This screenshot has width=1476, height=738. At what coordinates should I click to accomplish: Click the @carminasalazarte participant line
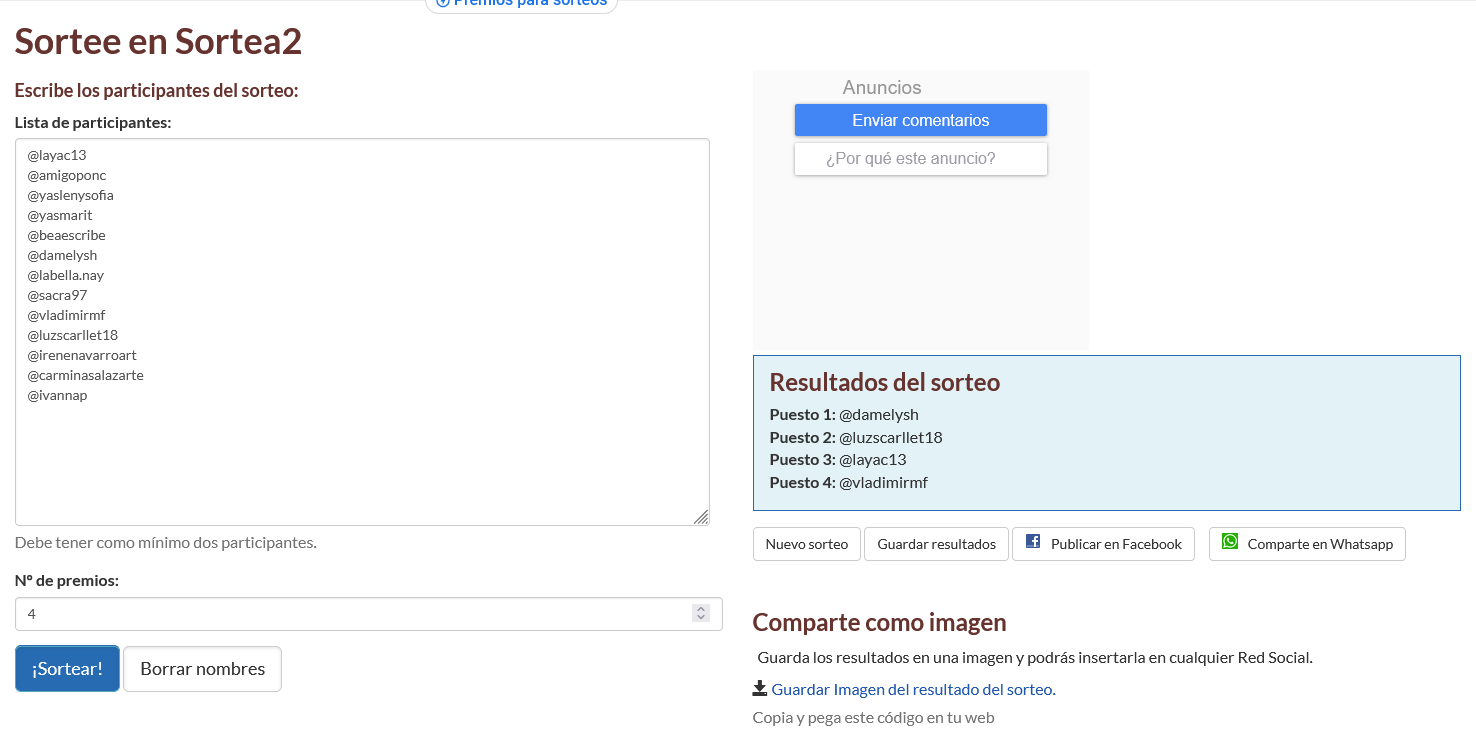(x=85, y=375)
